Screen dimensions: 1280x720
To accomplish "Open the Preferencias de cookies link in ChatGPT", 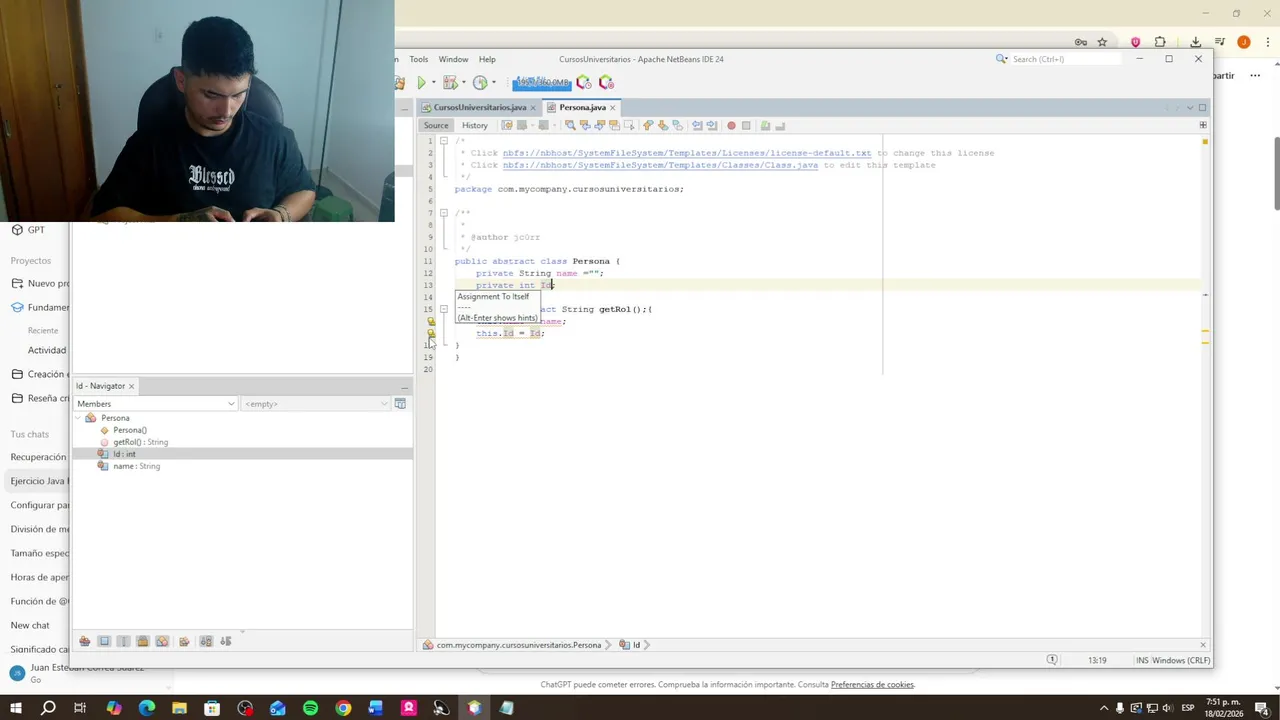I will [872, 685].
